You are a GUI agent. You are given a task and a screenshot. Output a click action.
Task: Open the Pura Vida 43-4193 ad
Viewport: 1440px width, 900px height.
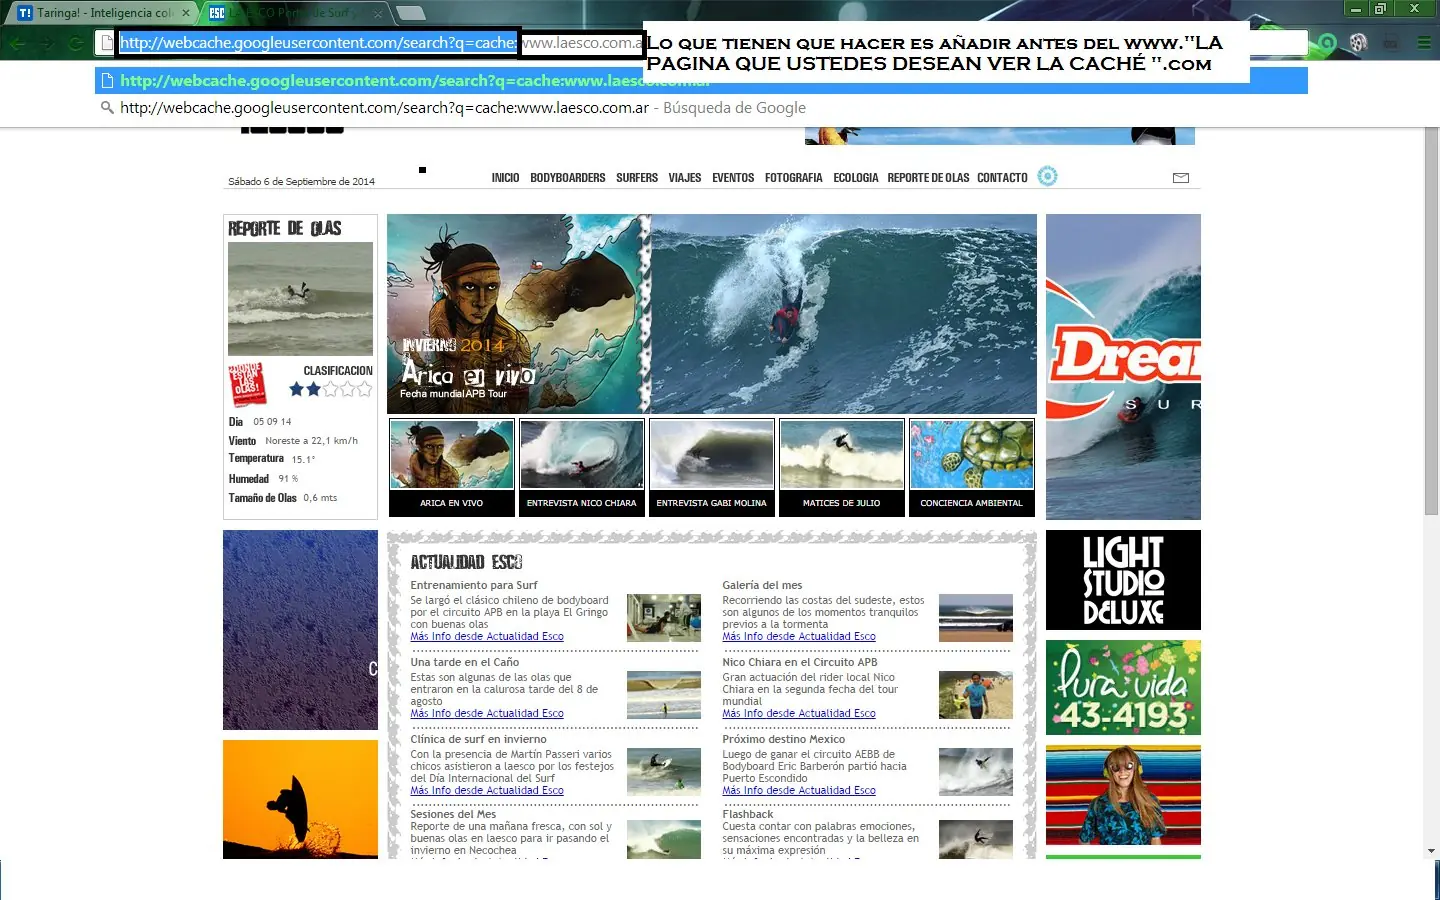[x=1123, y=688]
